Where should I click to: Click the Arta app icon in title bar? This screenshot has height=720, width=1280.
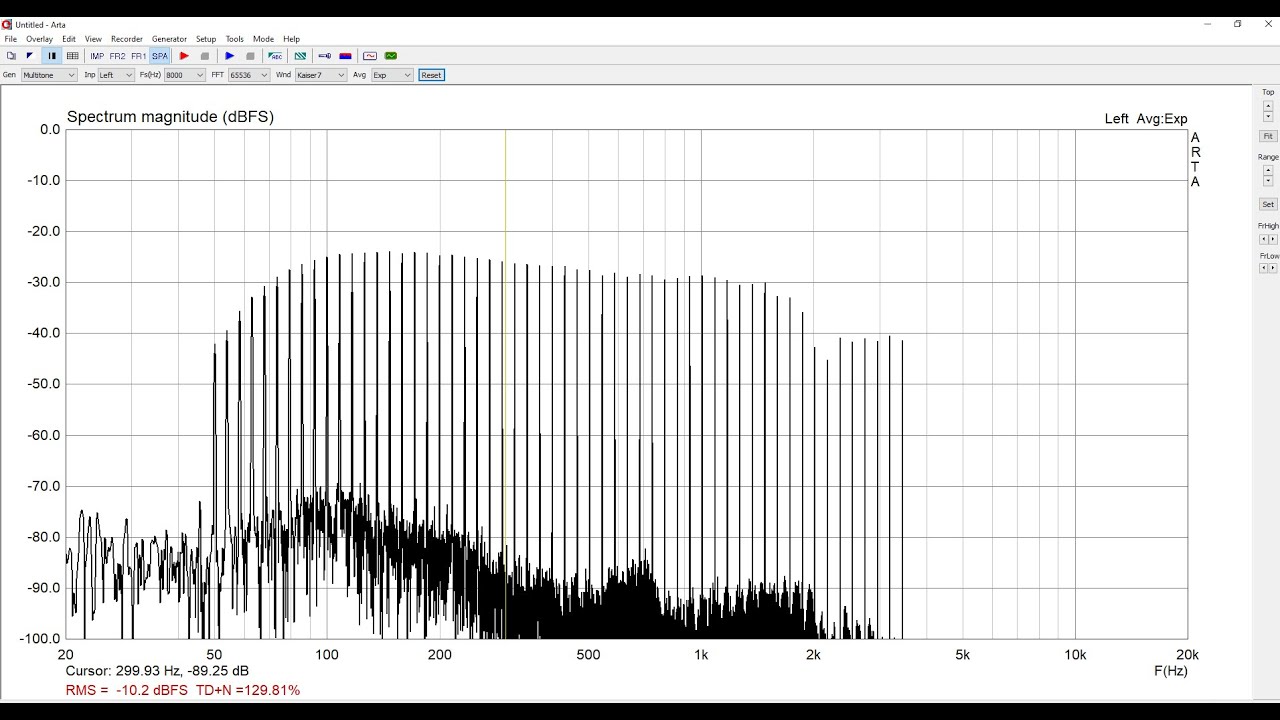pyautogui.click(x=7, y=24)
